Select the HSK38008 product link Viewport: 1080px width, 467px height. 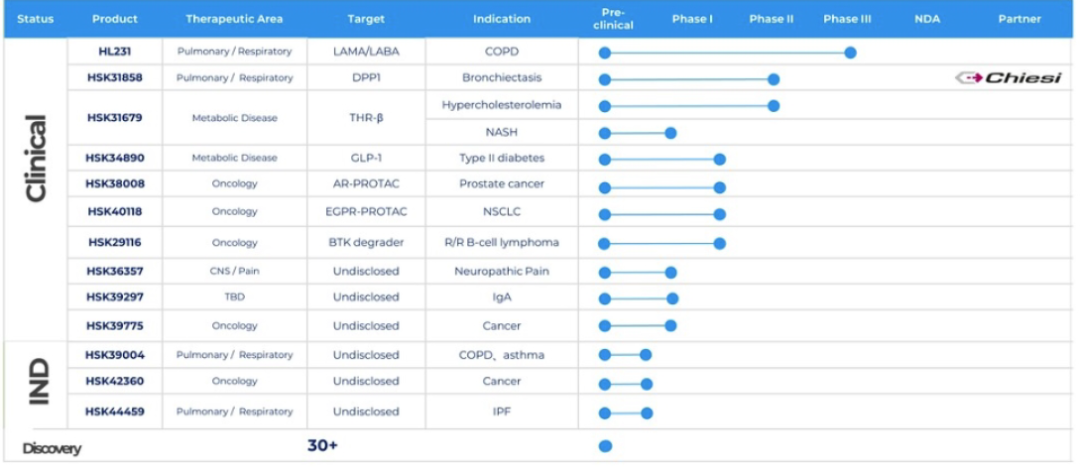point(115,184)
